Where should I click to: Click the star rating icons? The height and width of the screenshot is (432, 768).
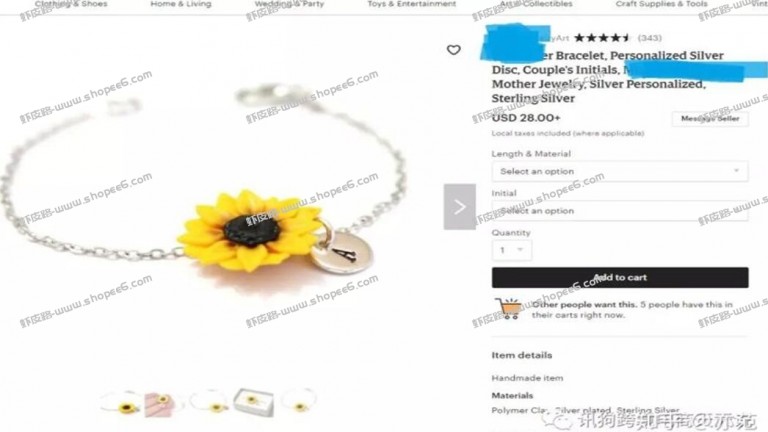(602, 38)
